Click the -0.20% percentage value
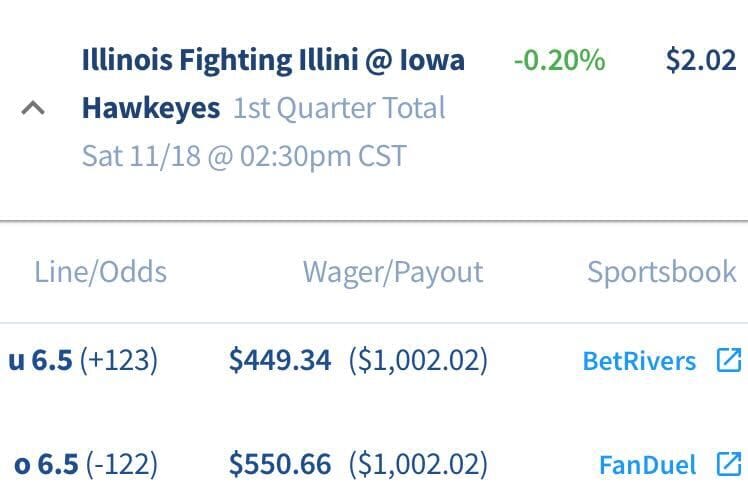748x496 pixels. 559,61
